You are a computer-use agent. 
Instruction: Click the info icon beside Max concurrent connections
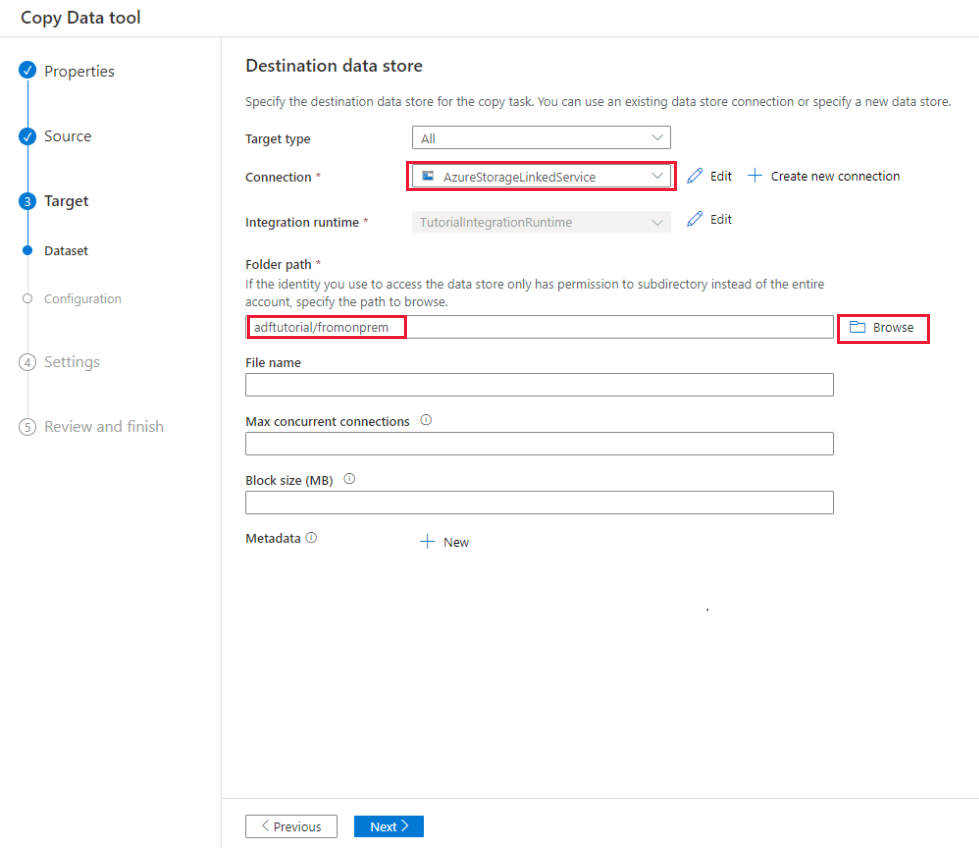pyautogui.click(x=425, y=420)
